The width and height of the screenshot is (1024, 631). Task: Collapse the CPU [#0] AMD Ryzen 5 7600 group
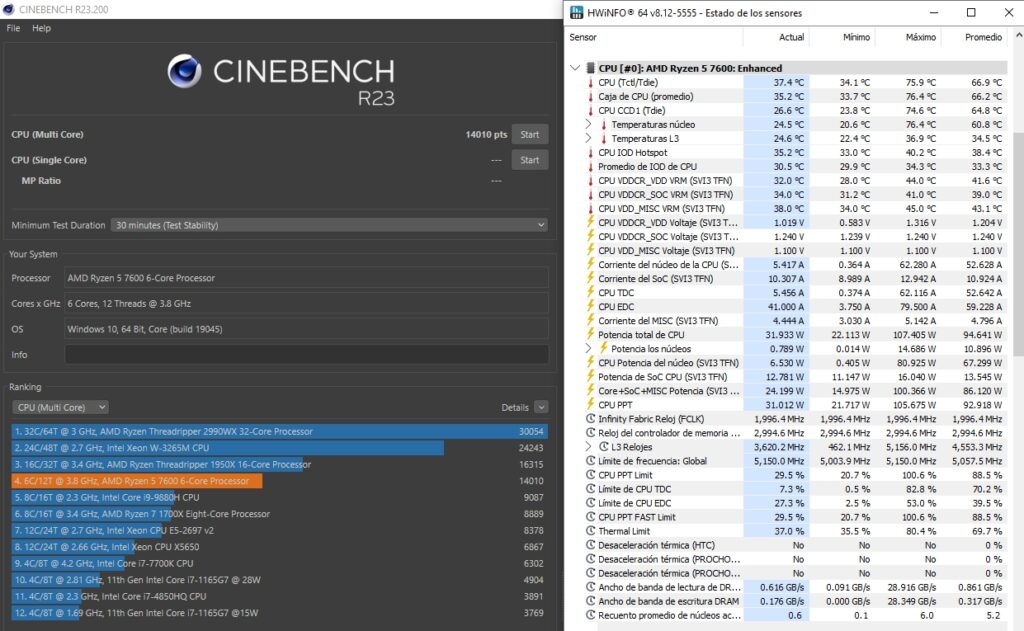[x=575, y=68]
